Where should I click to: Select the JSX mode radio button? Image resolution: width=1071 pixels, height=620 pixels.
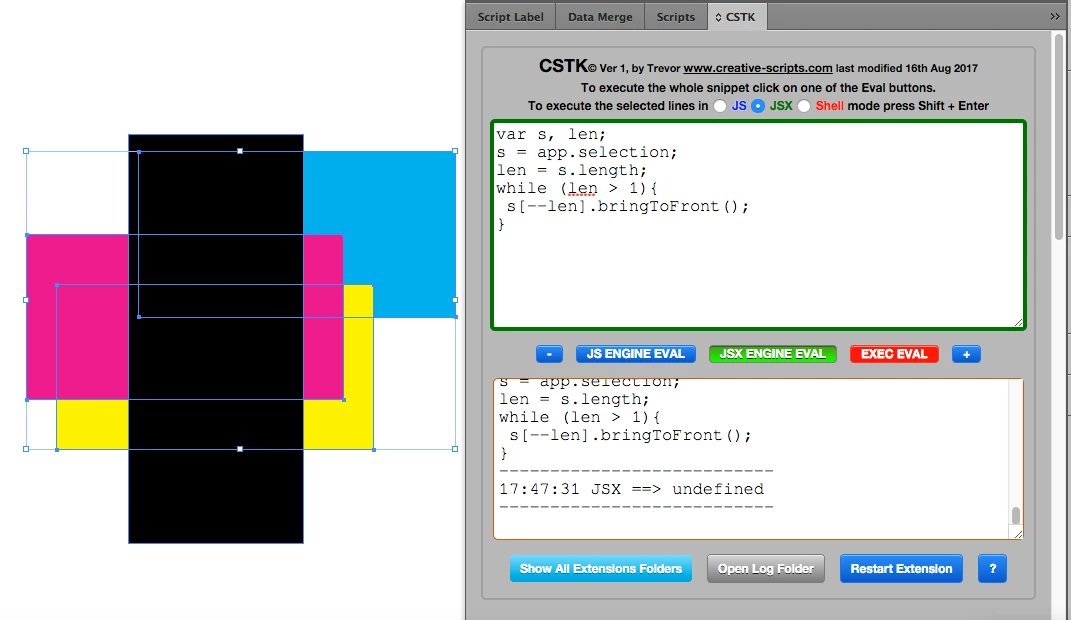click(758, 106)
